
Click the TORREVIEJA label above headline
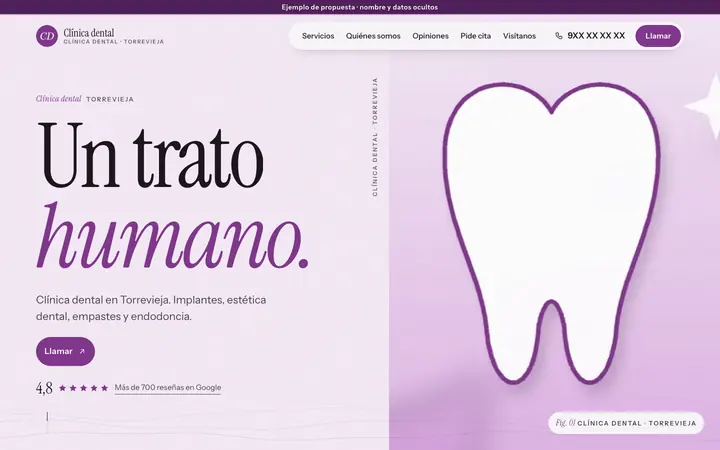(110, 99)
